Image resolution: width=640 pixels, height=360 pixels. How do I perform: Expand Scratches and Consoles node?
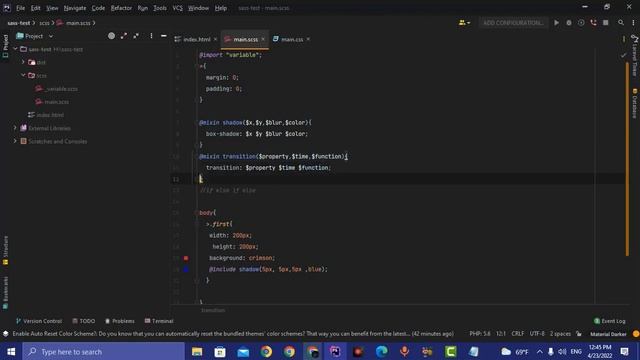pos(15,141)
